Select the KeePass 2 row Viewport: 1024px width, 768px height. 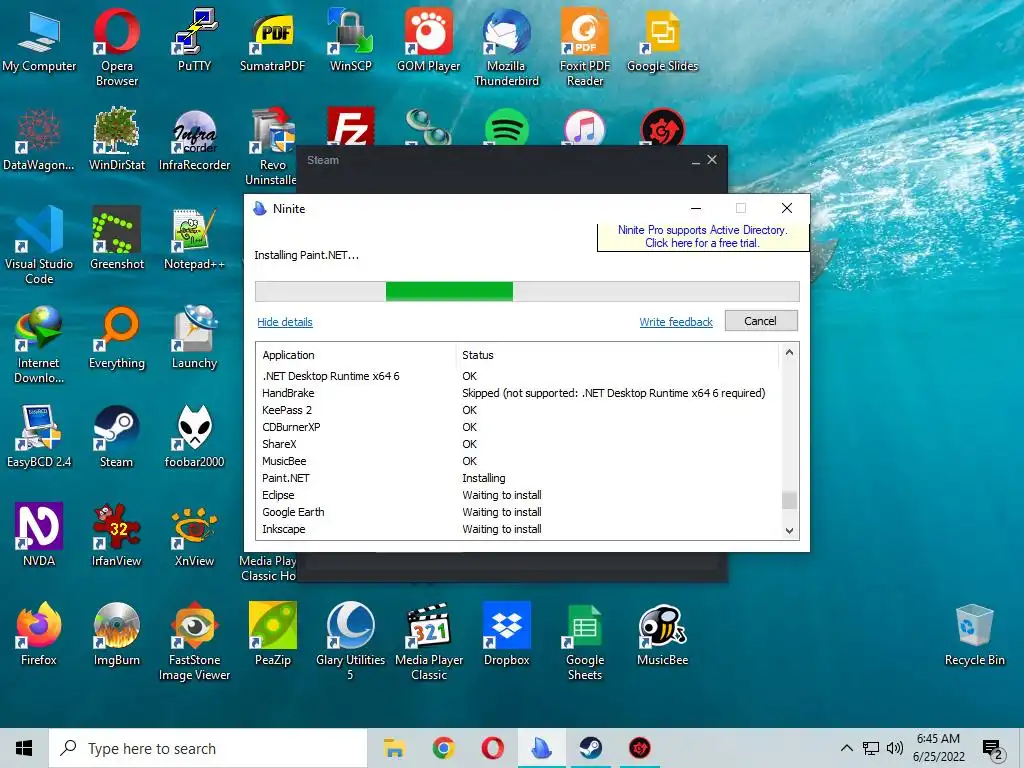tap(519, 410)
